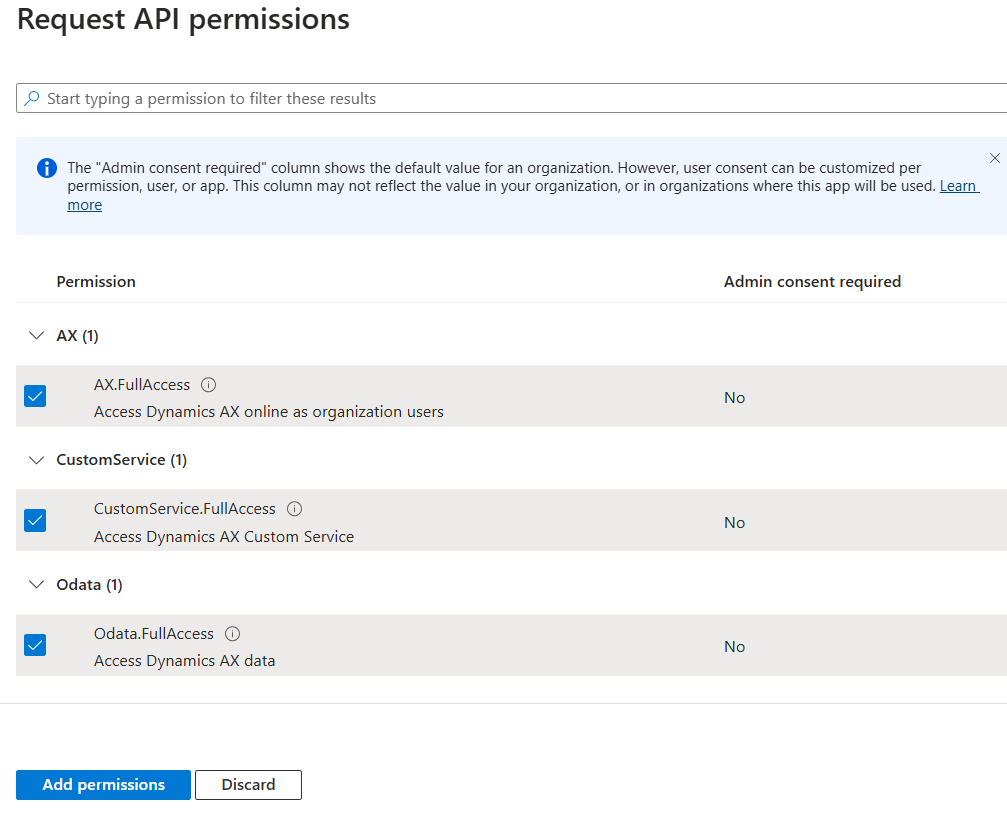Viewport: 1007px width, 817px height.
Task: Collapse the AX (1) permission group
Action: point(37,335)
